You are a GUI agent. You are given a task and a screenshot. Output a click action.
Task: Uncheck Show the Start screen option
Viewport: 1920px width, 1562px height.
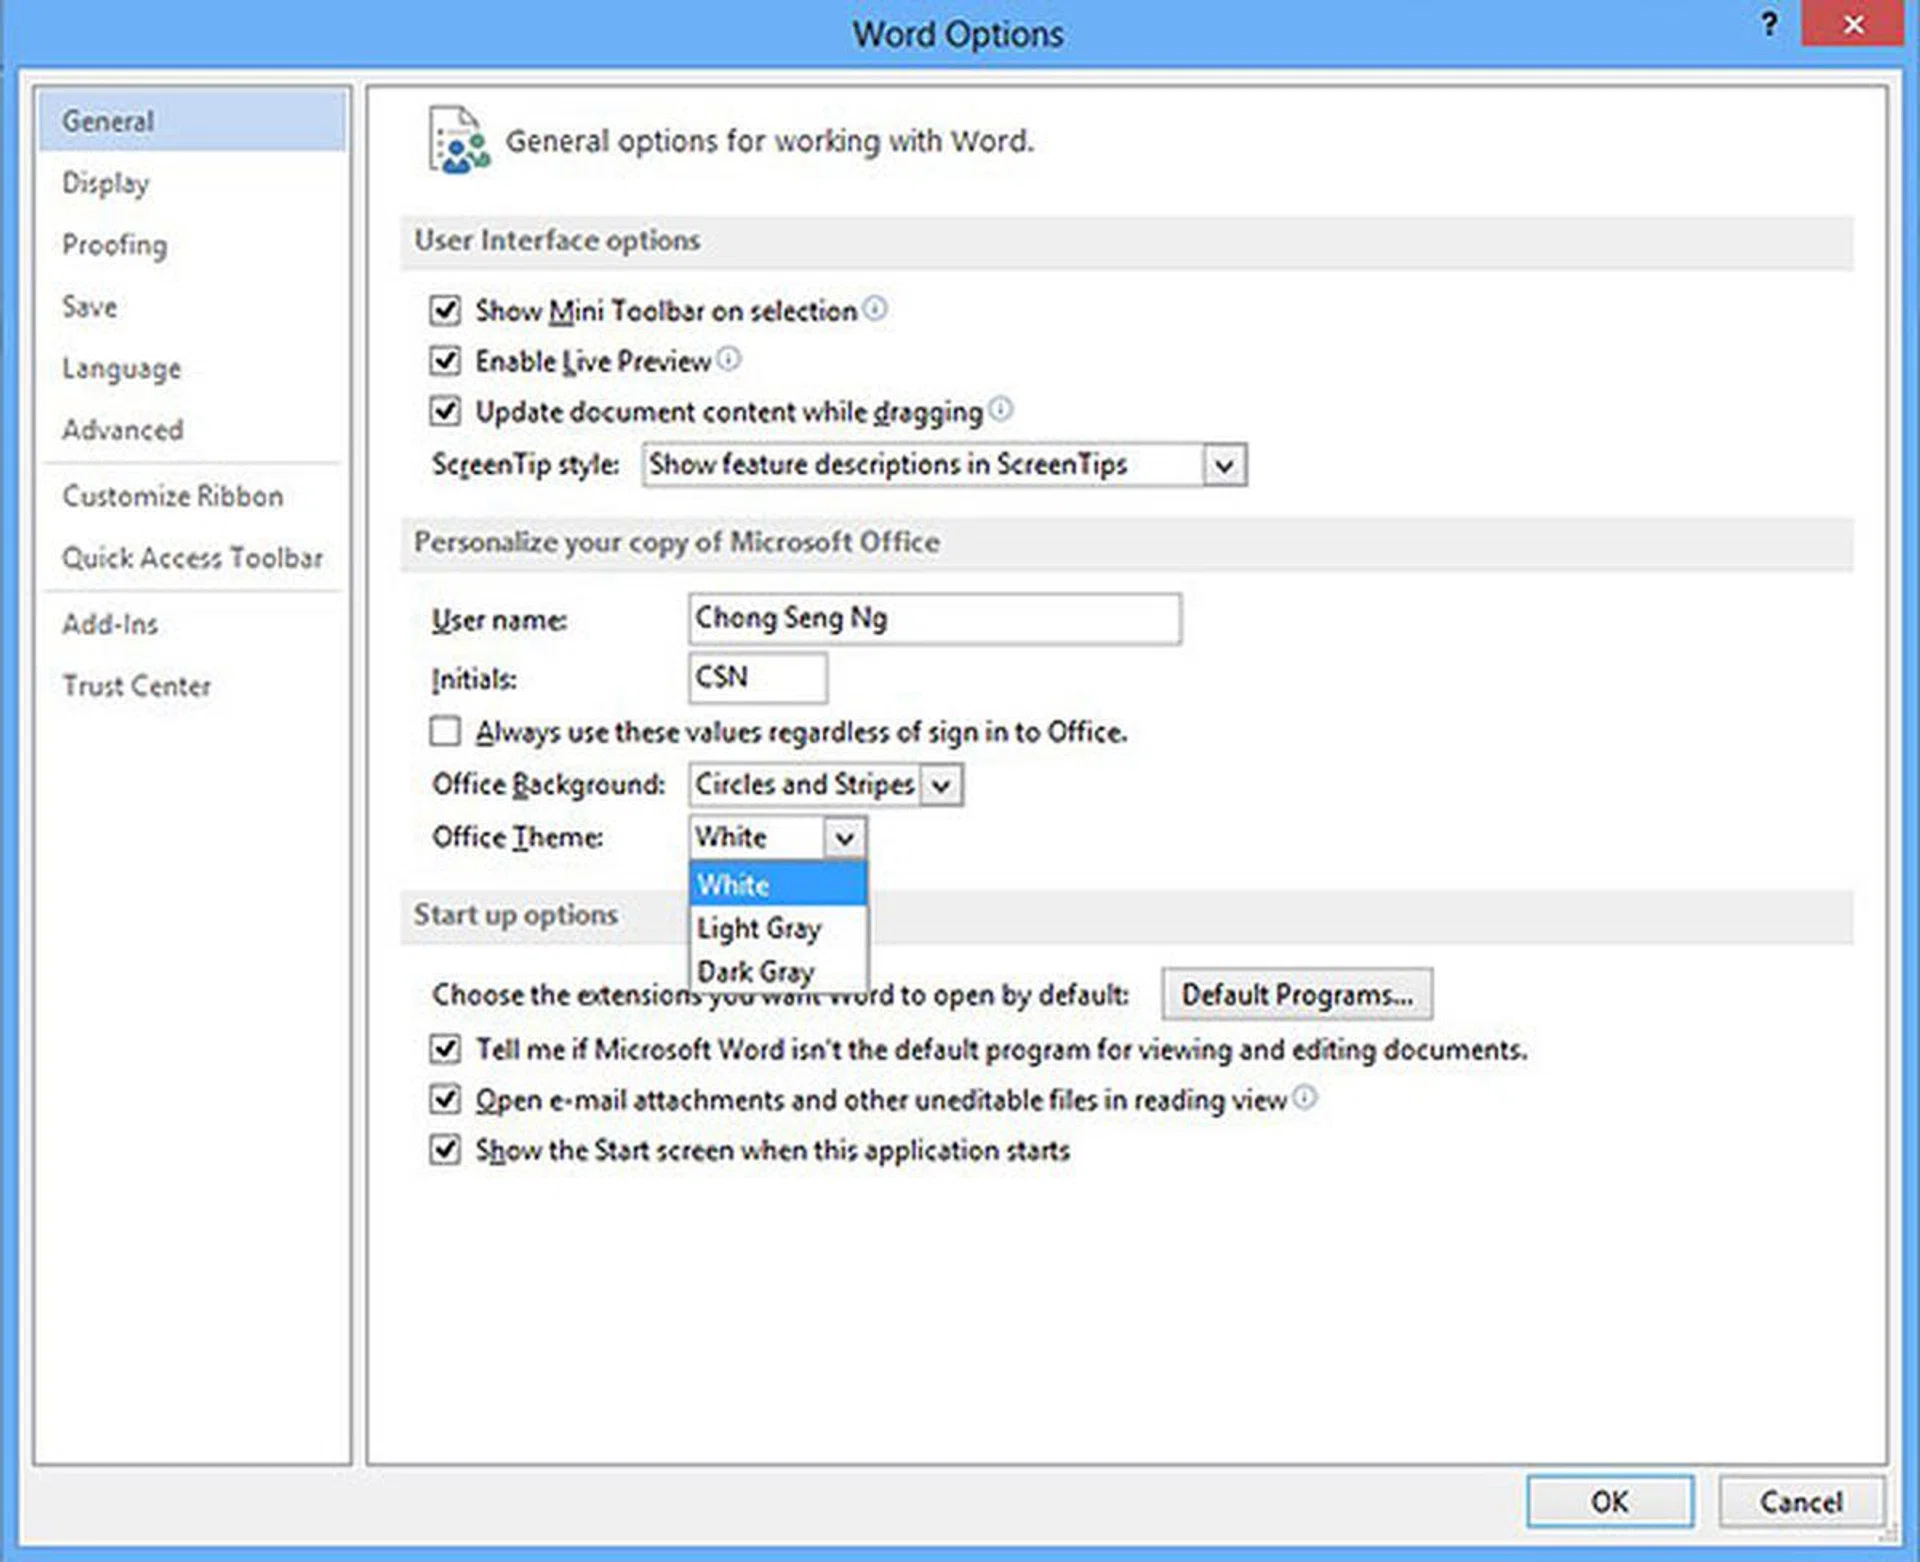445,1150
